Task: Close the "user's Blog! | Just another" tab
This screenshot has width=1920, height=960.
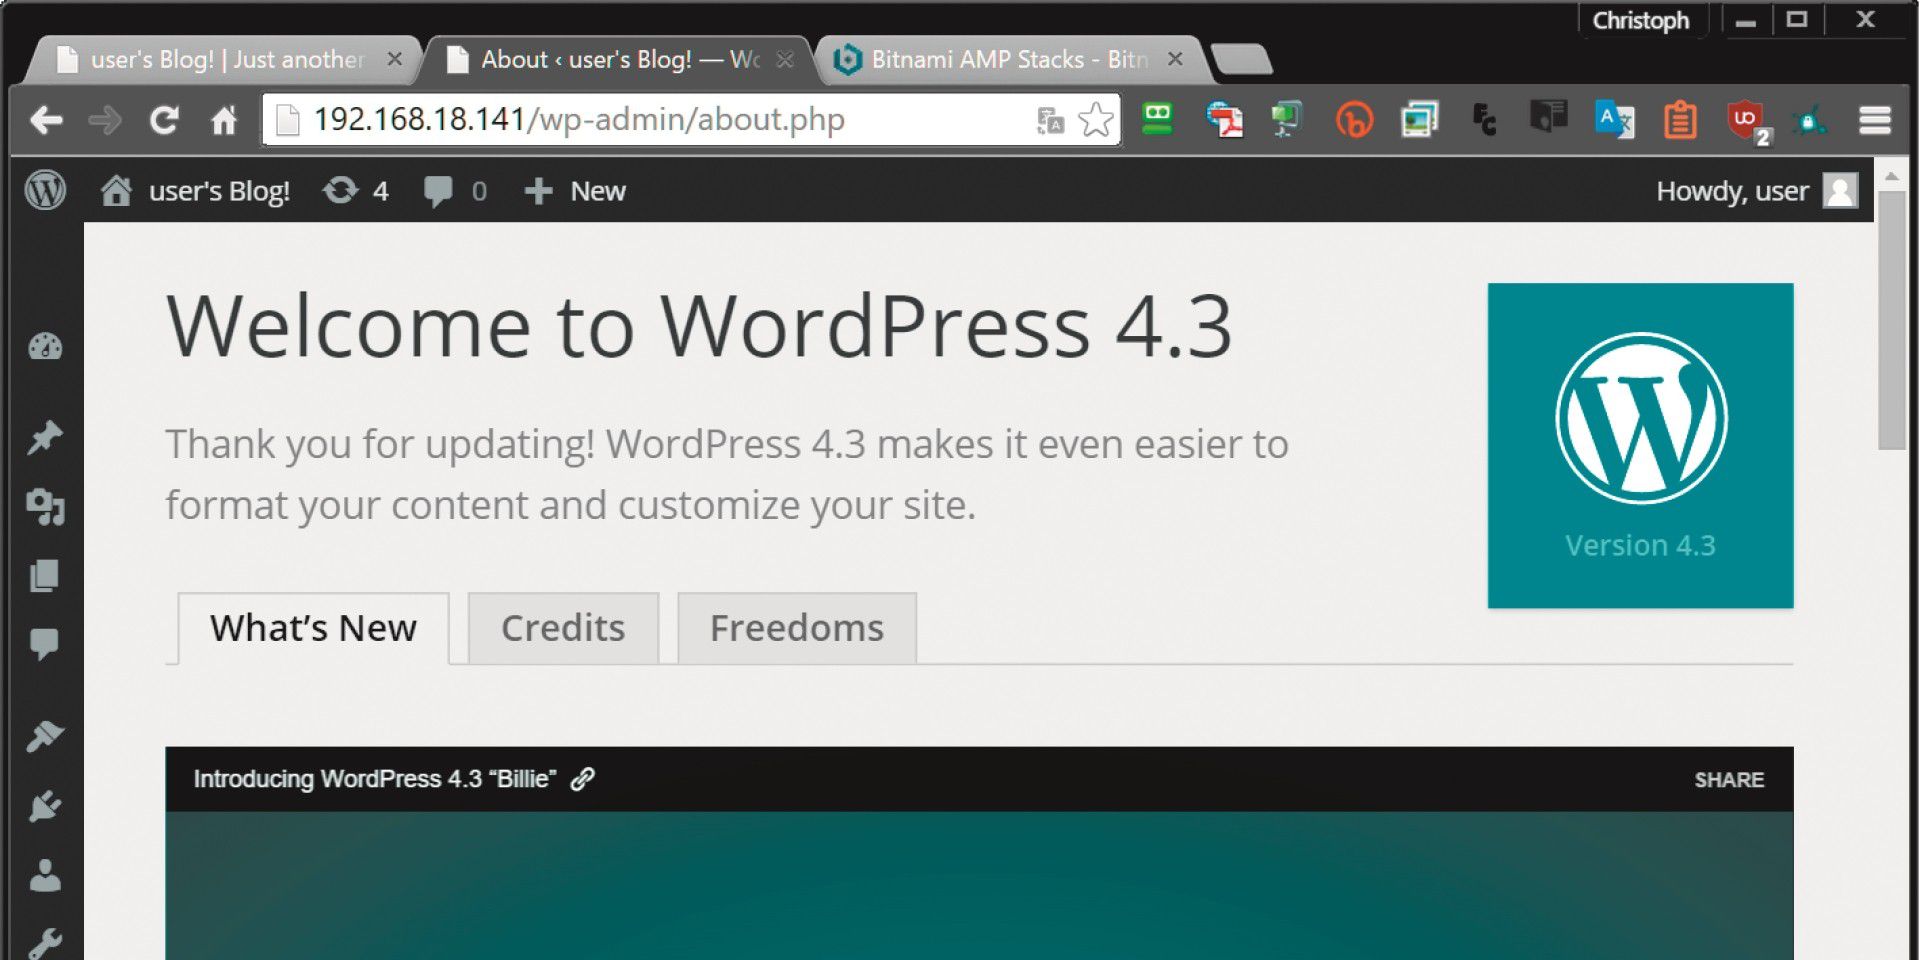Action: click(x=395, y=59)
